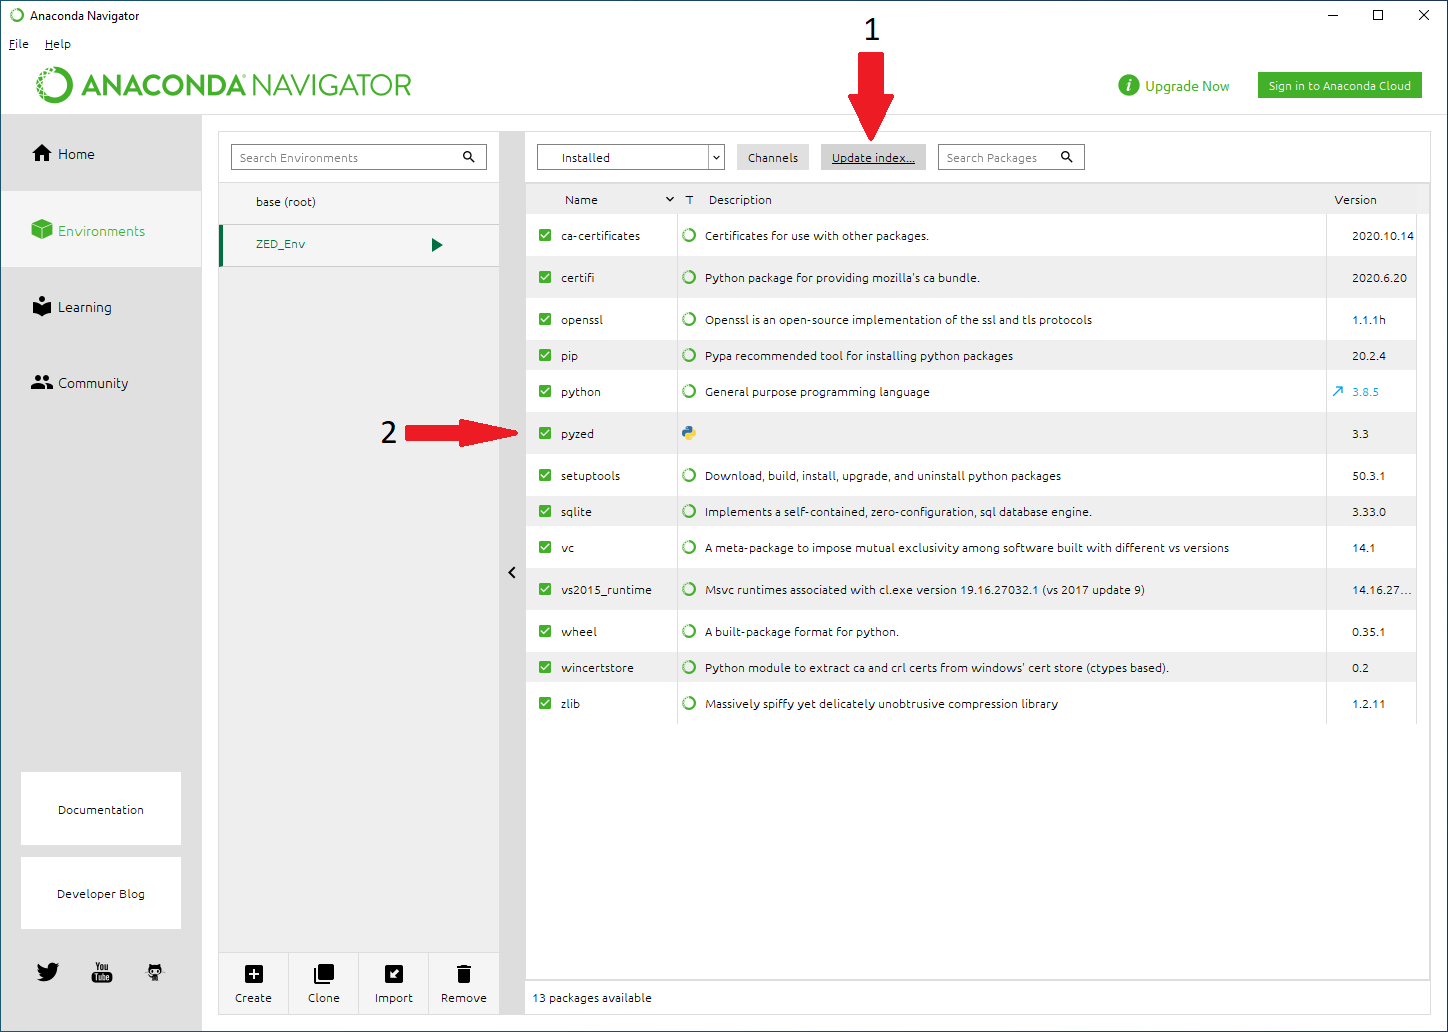Screen dimensions: 1448x1032
Task: Click the Description column header
Action: [740, 200]
